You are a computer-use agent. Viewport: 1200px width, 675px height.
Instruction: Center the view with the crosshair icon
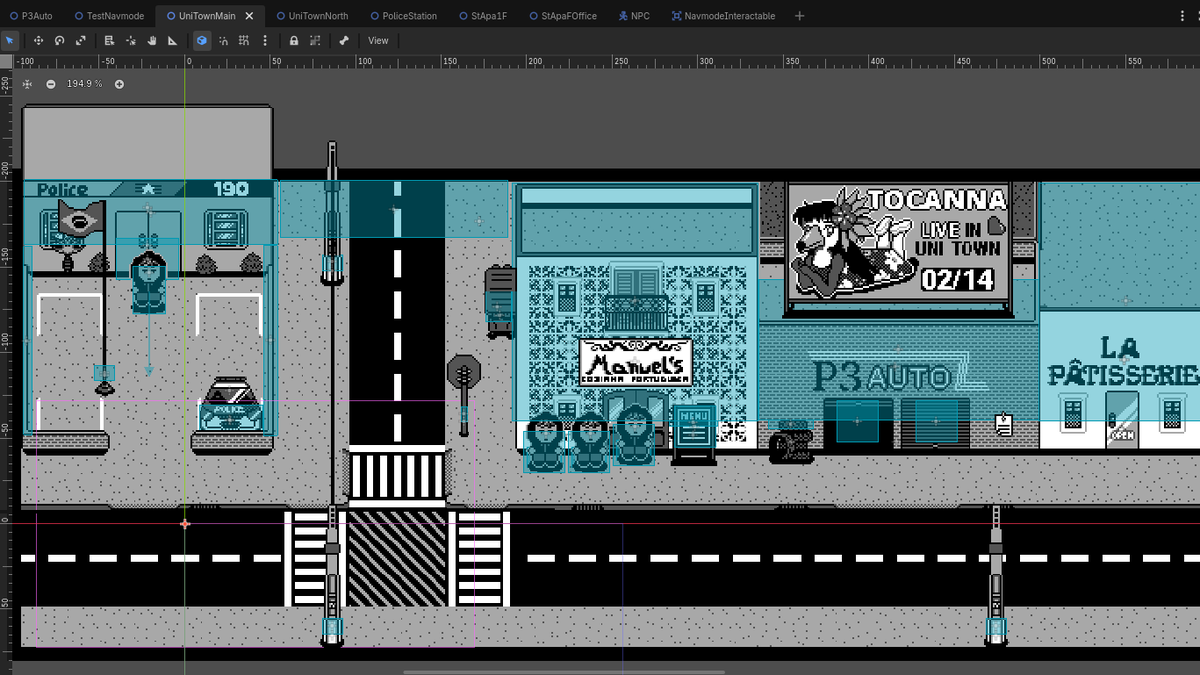[27, 84]
